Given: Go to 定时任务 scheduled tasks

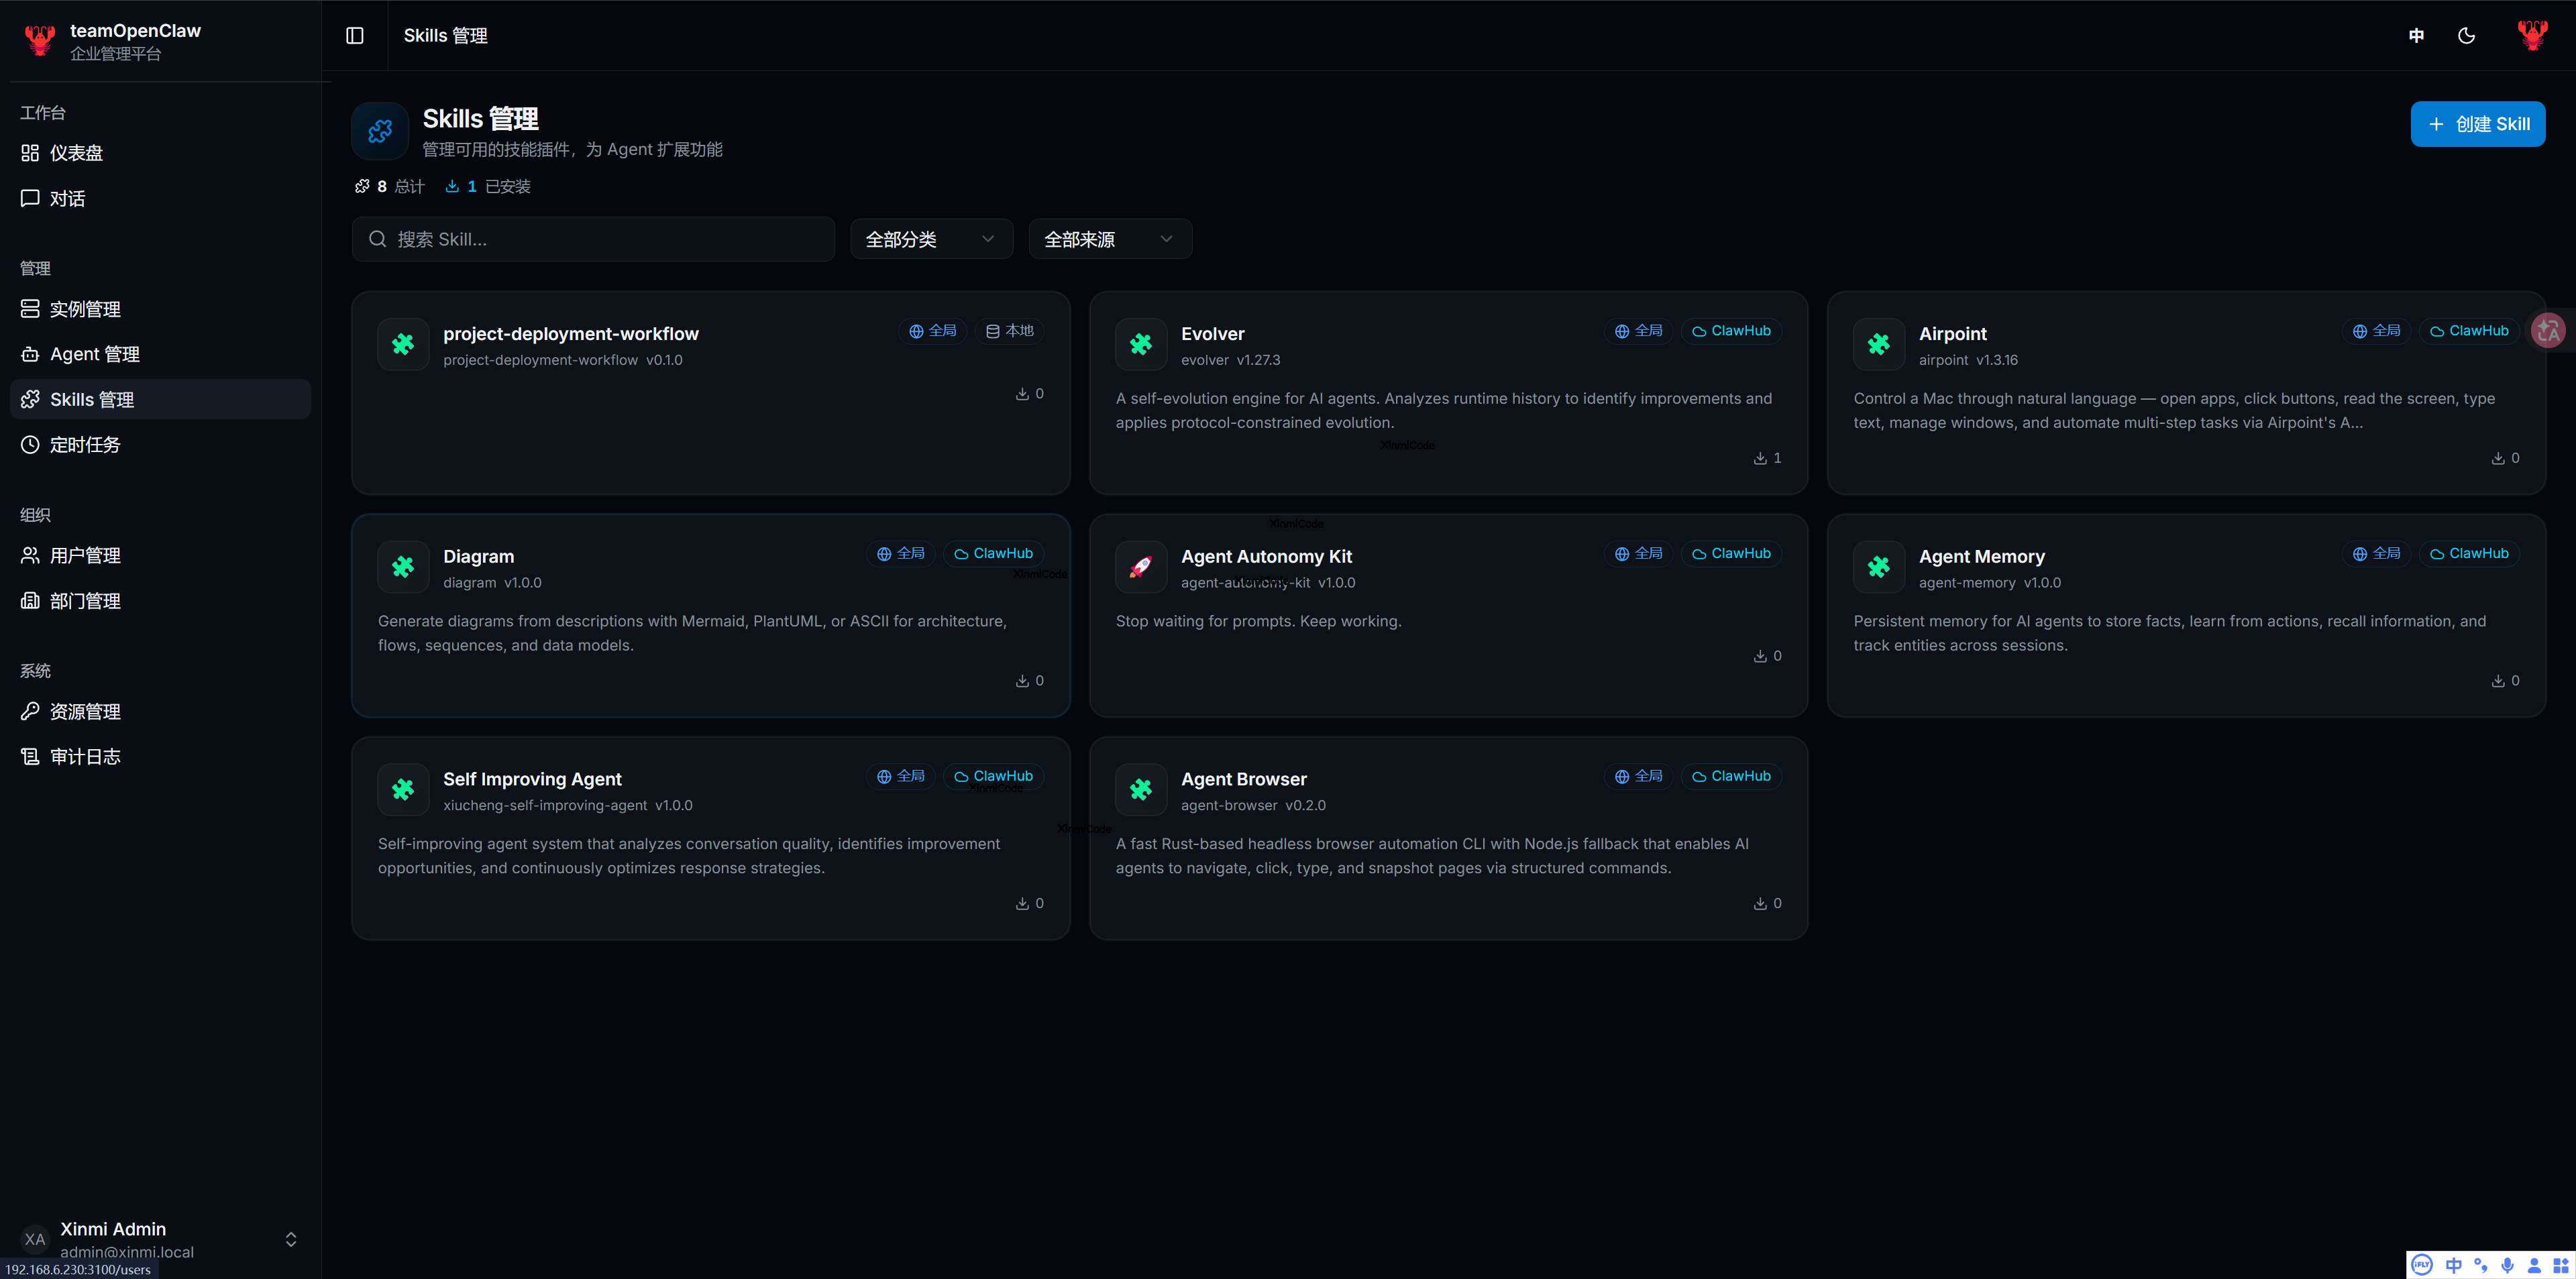Looking at the screenshot, I should click(86, 444).
